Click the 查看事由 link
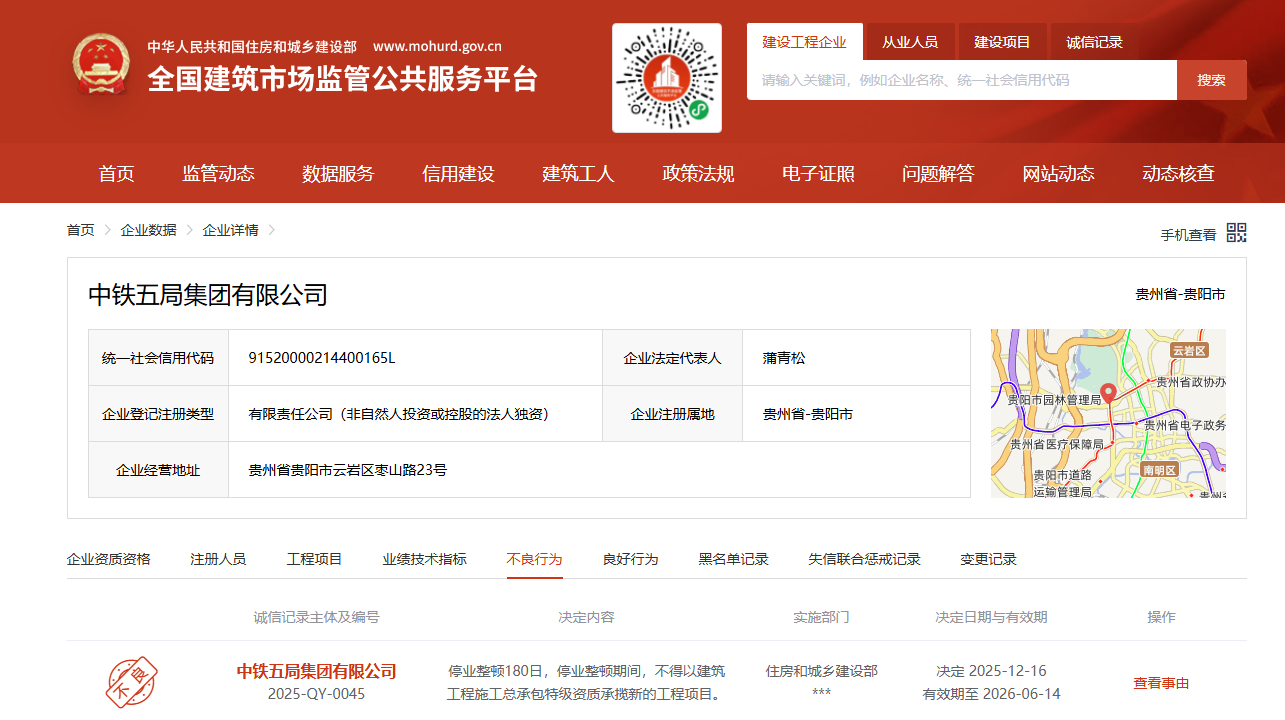Screen dimensions: 1285x720 [1160, 682]
